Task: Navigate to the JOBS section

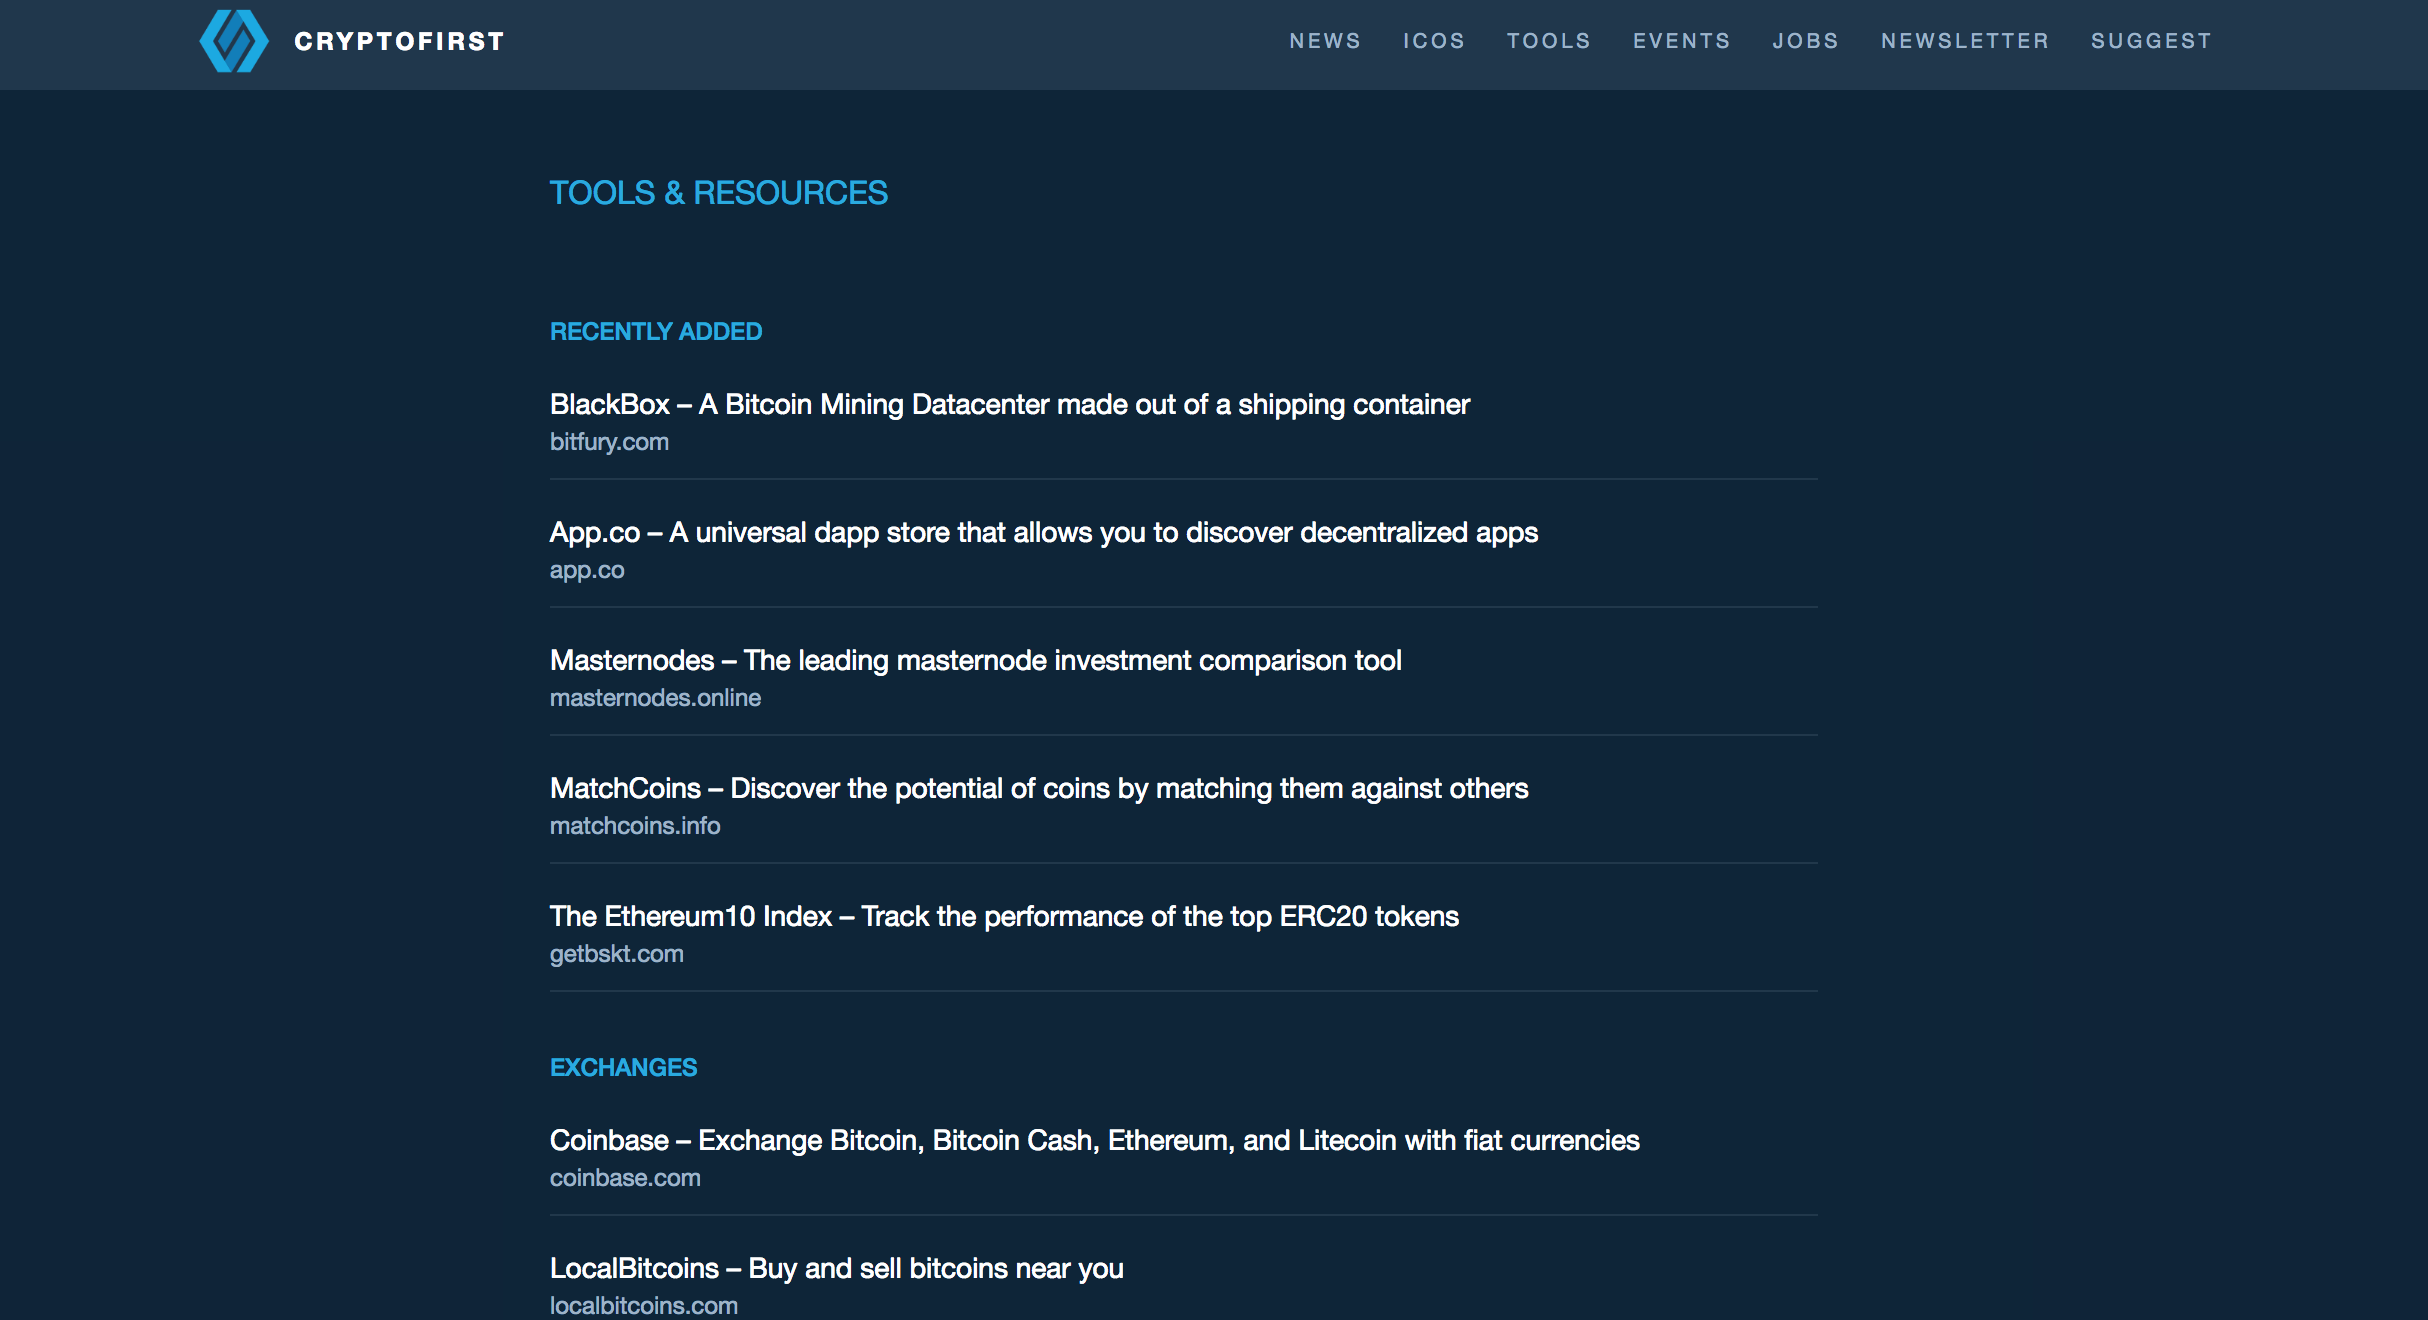Action: (1806, 41)
